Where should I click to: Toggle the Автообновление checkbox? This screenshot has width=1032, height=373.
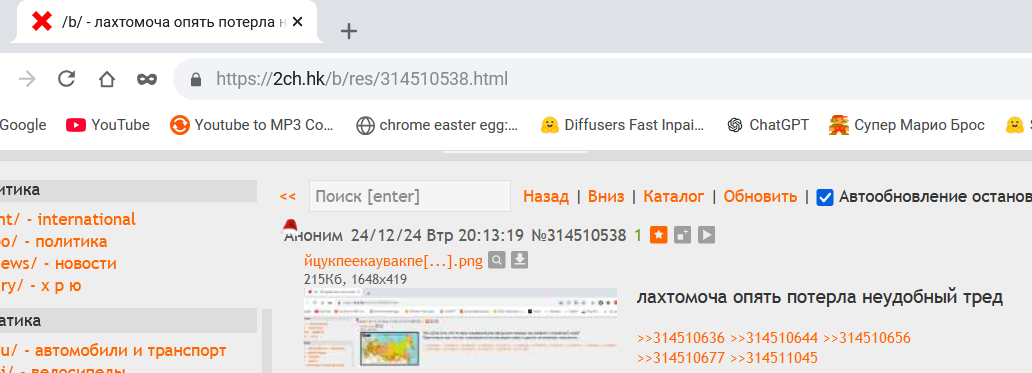coord(825,197)
